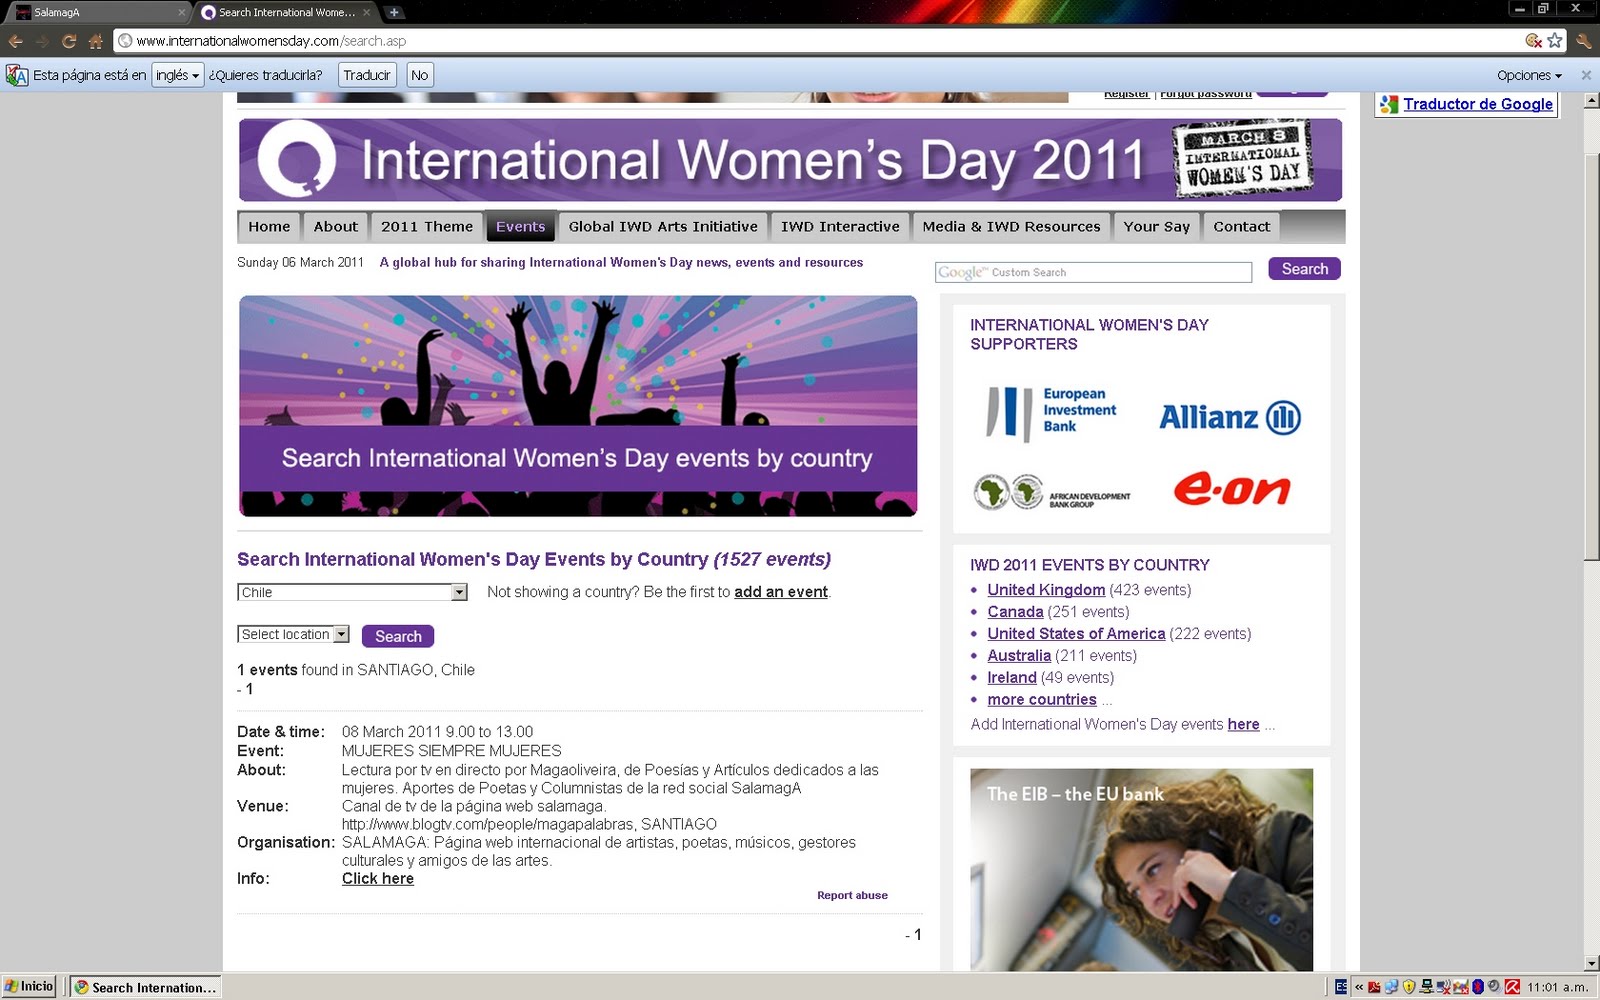The width and height of the screenshot is (1600, 1000).
Task: Click the translate bar language icon
Action: click(17, 75)
